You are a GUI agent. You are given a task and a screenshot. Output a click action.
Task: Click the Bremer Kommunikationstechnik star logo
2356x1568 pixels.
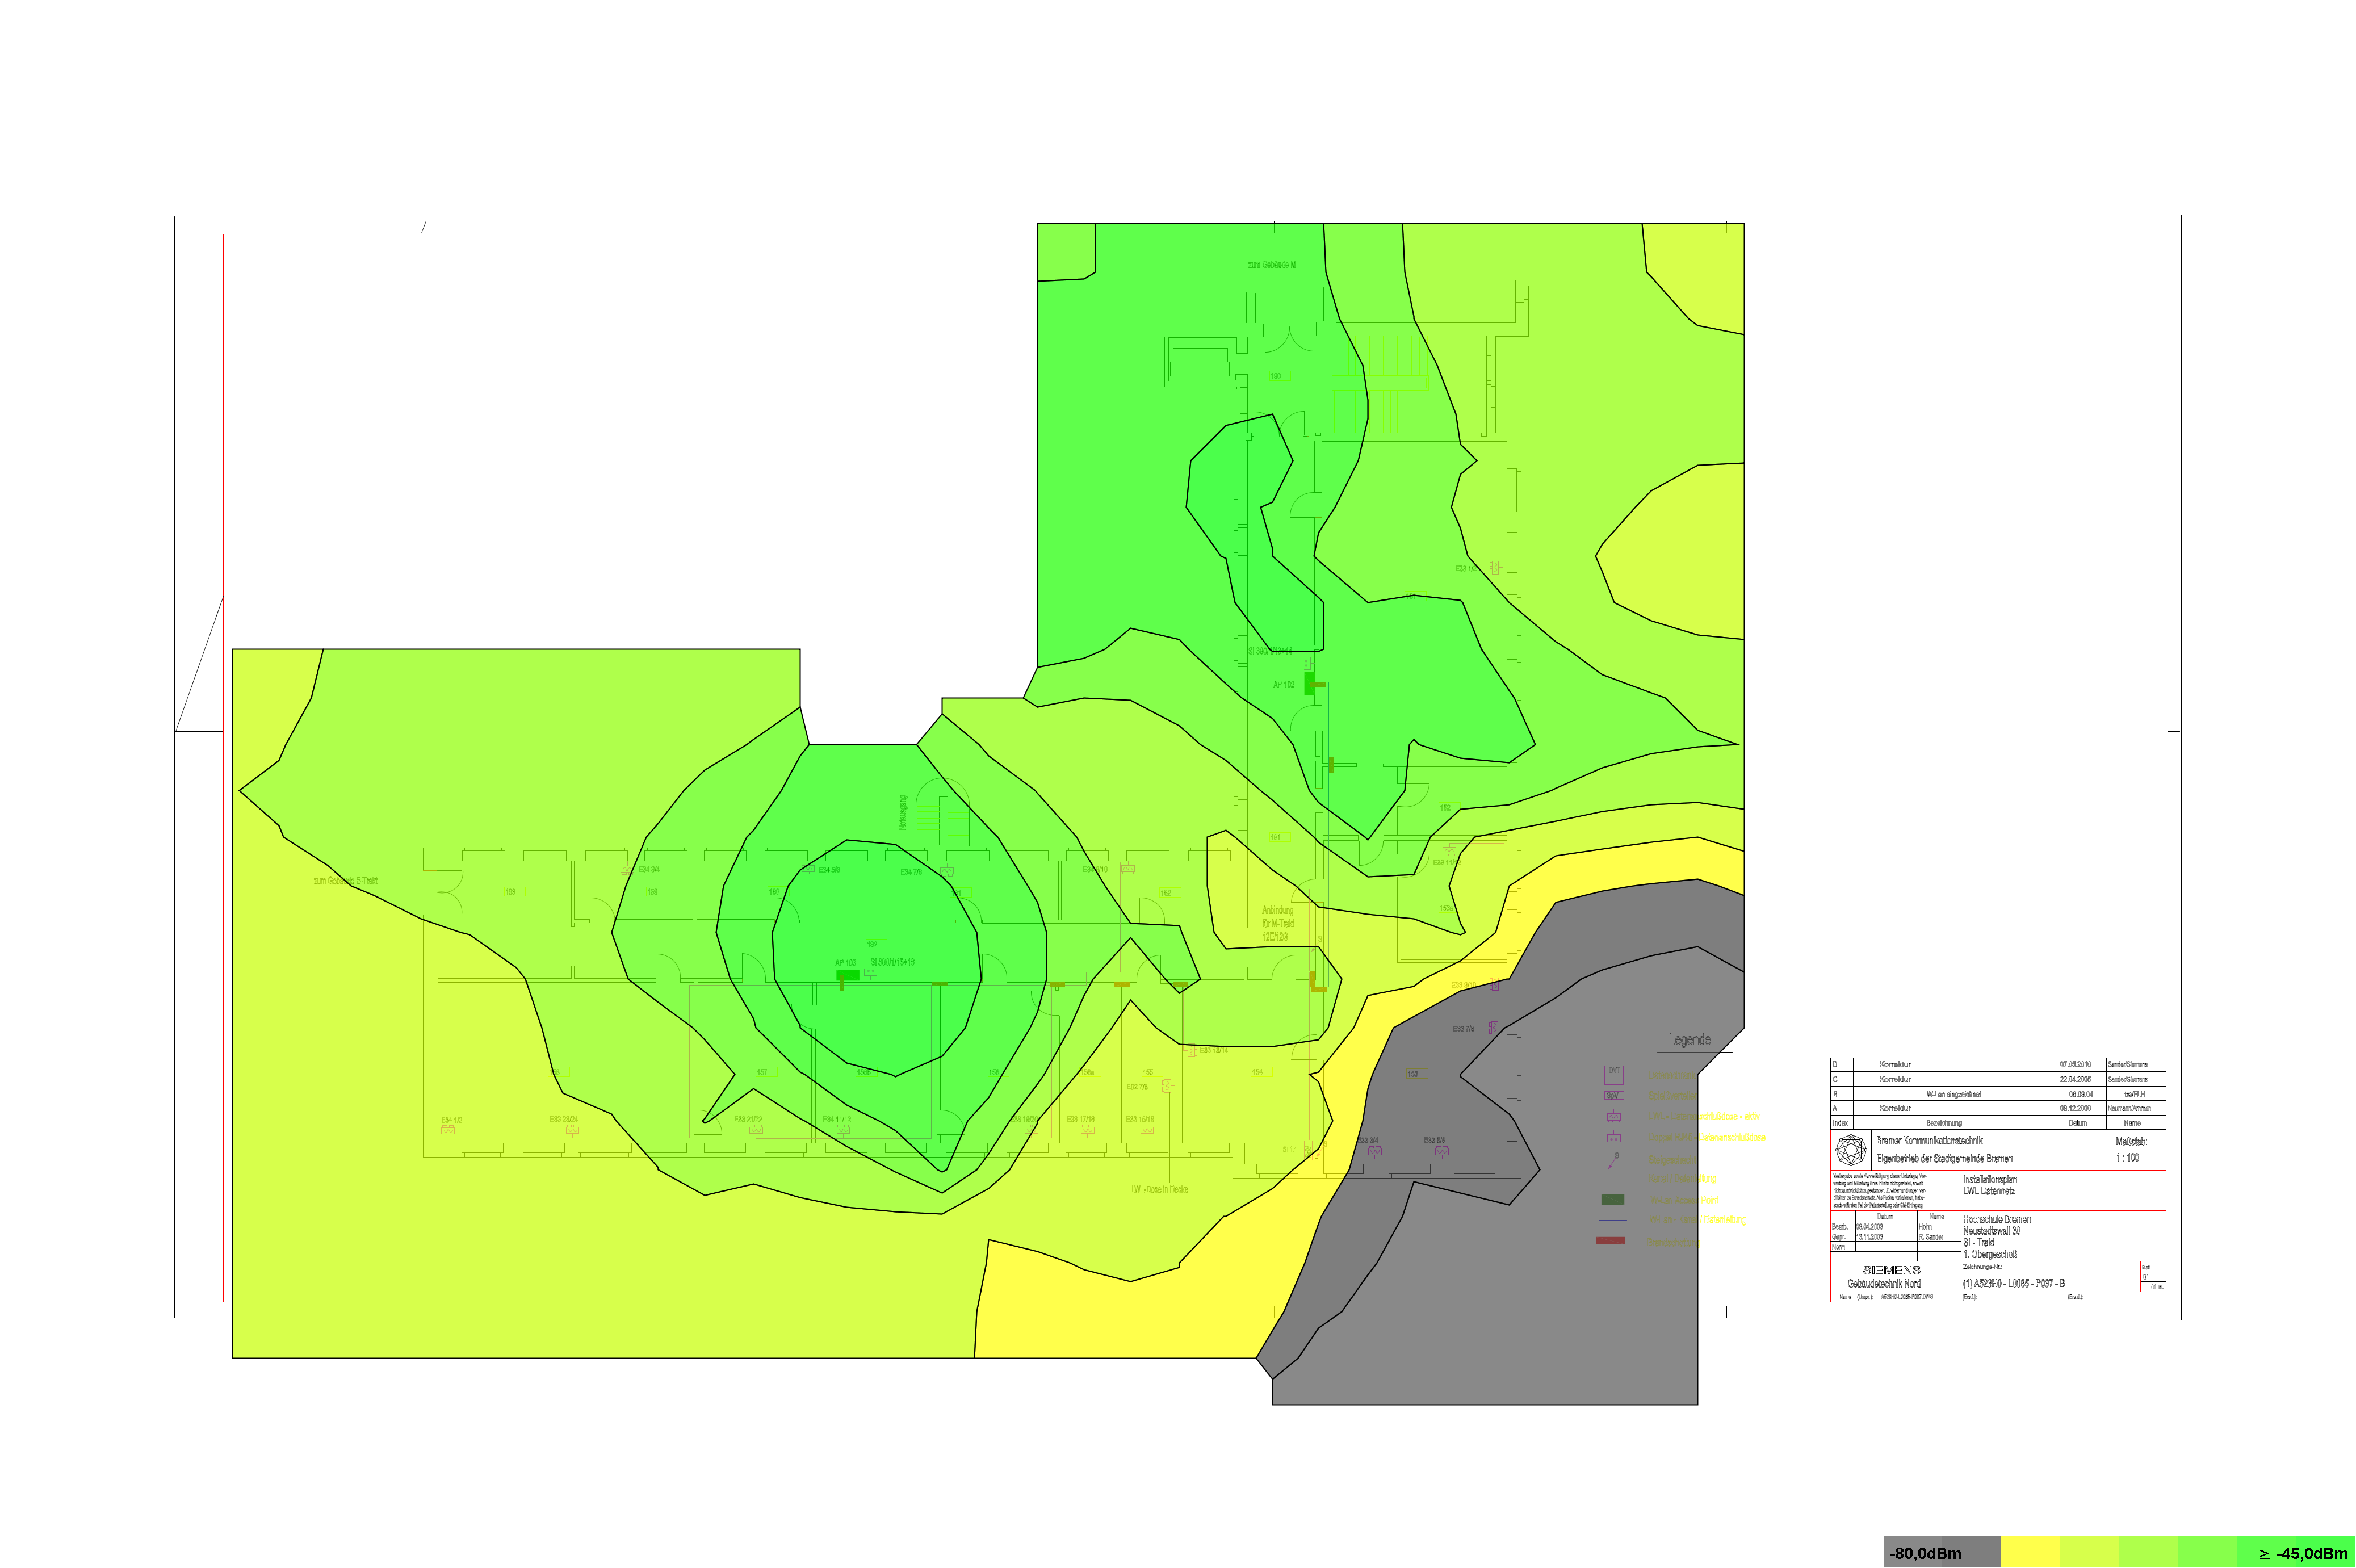(x=1851, y=1149)
